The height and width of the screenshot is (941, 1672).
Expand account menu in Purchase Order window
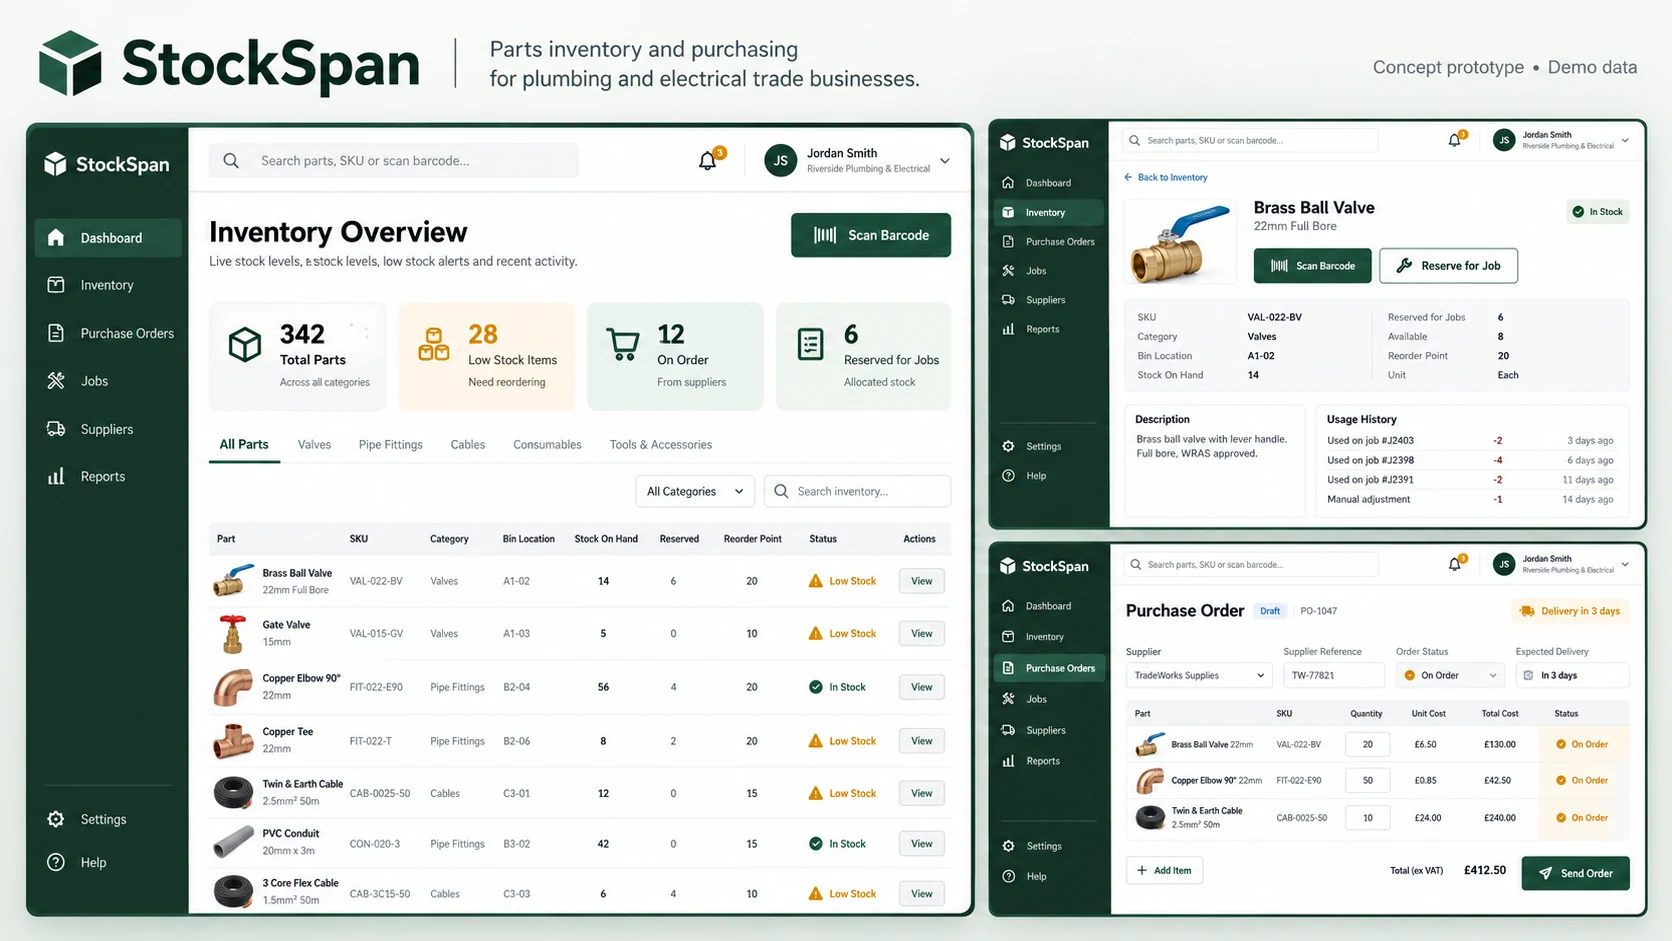point(1625,565)
